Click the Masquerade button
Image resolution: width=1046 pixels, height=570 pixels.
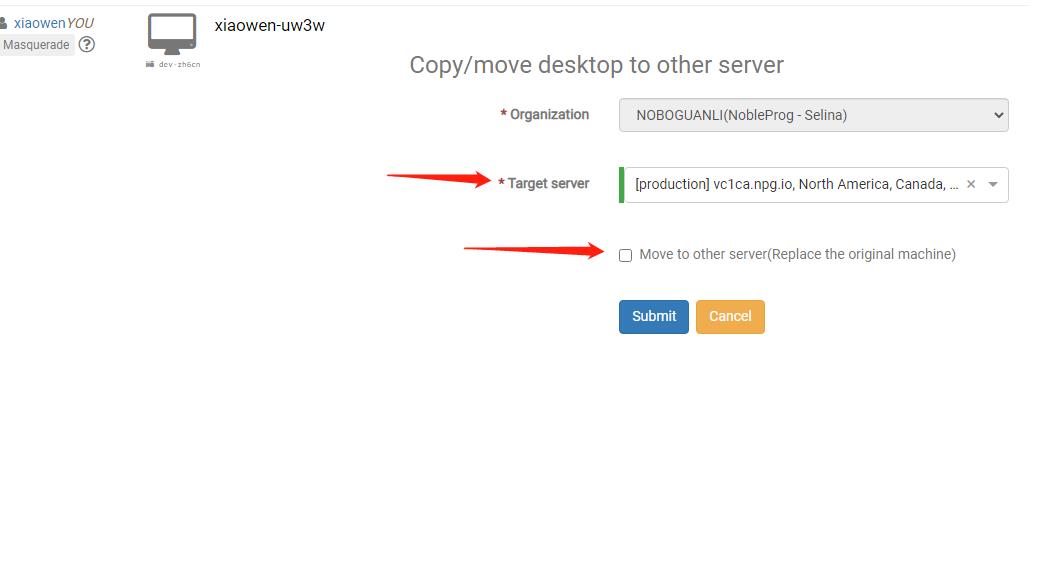[x=37, y=45]
